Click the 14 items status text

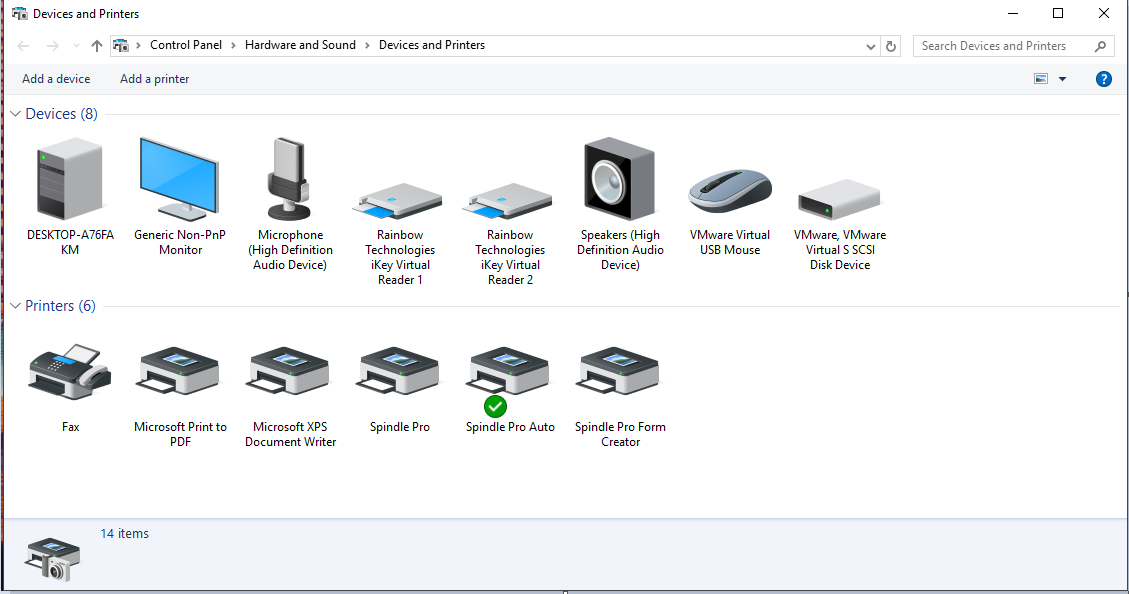click(x=125, y=534)
